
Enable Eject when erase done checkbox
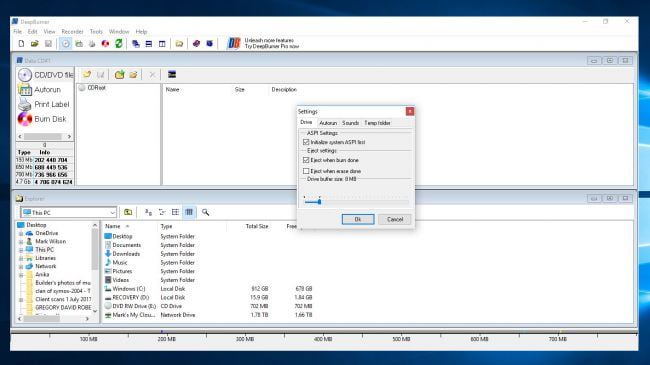pyautogui.click(x=306, y=171)
